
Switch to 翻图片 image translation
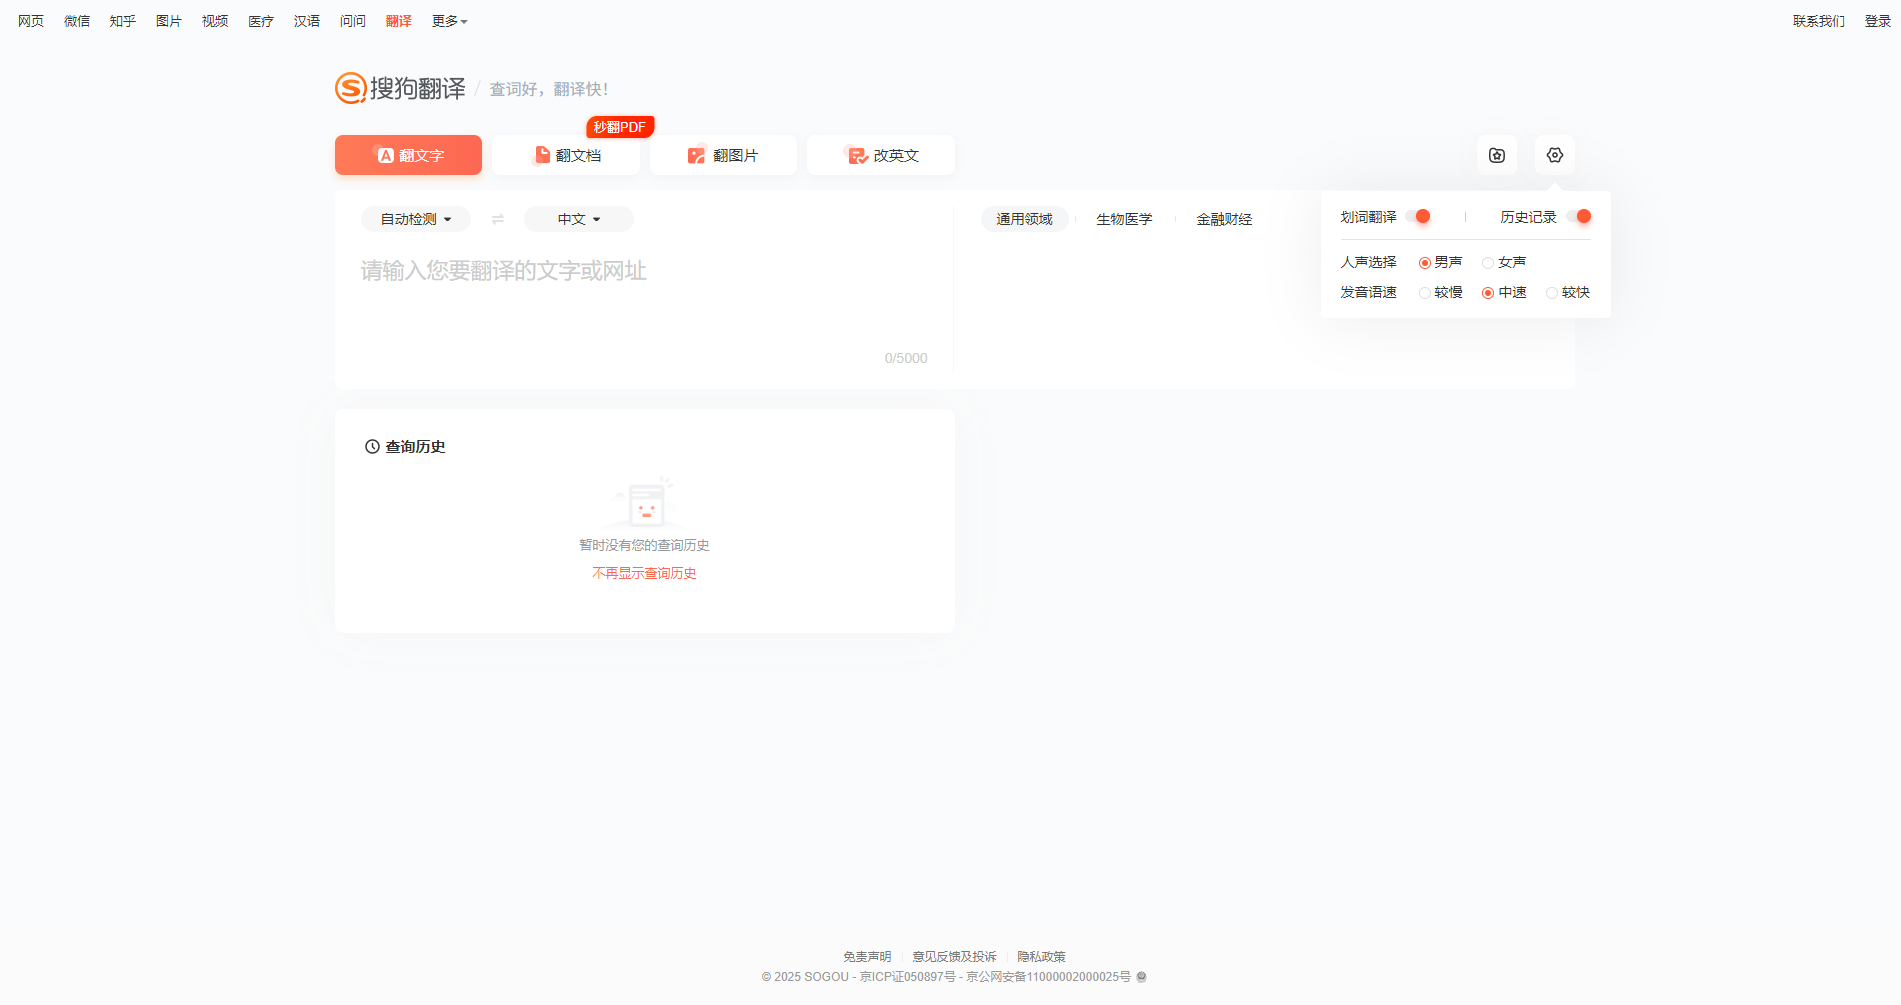click(723, 155)
